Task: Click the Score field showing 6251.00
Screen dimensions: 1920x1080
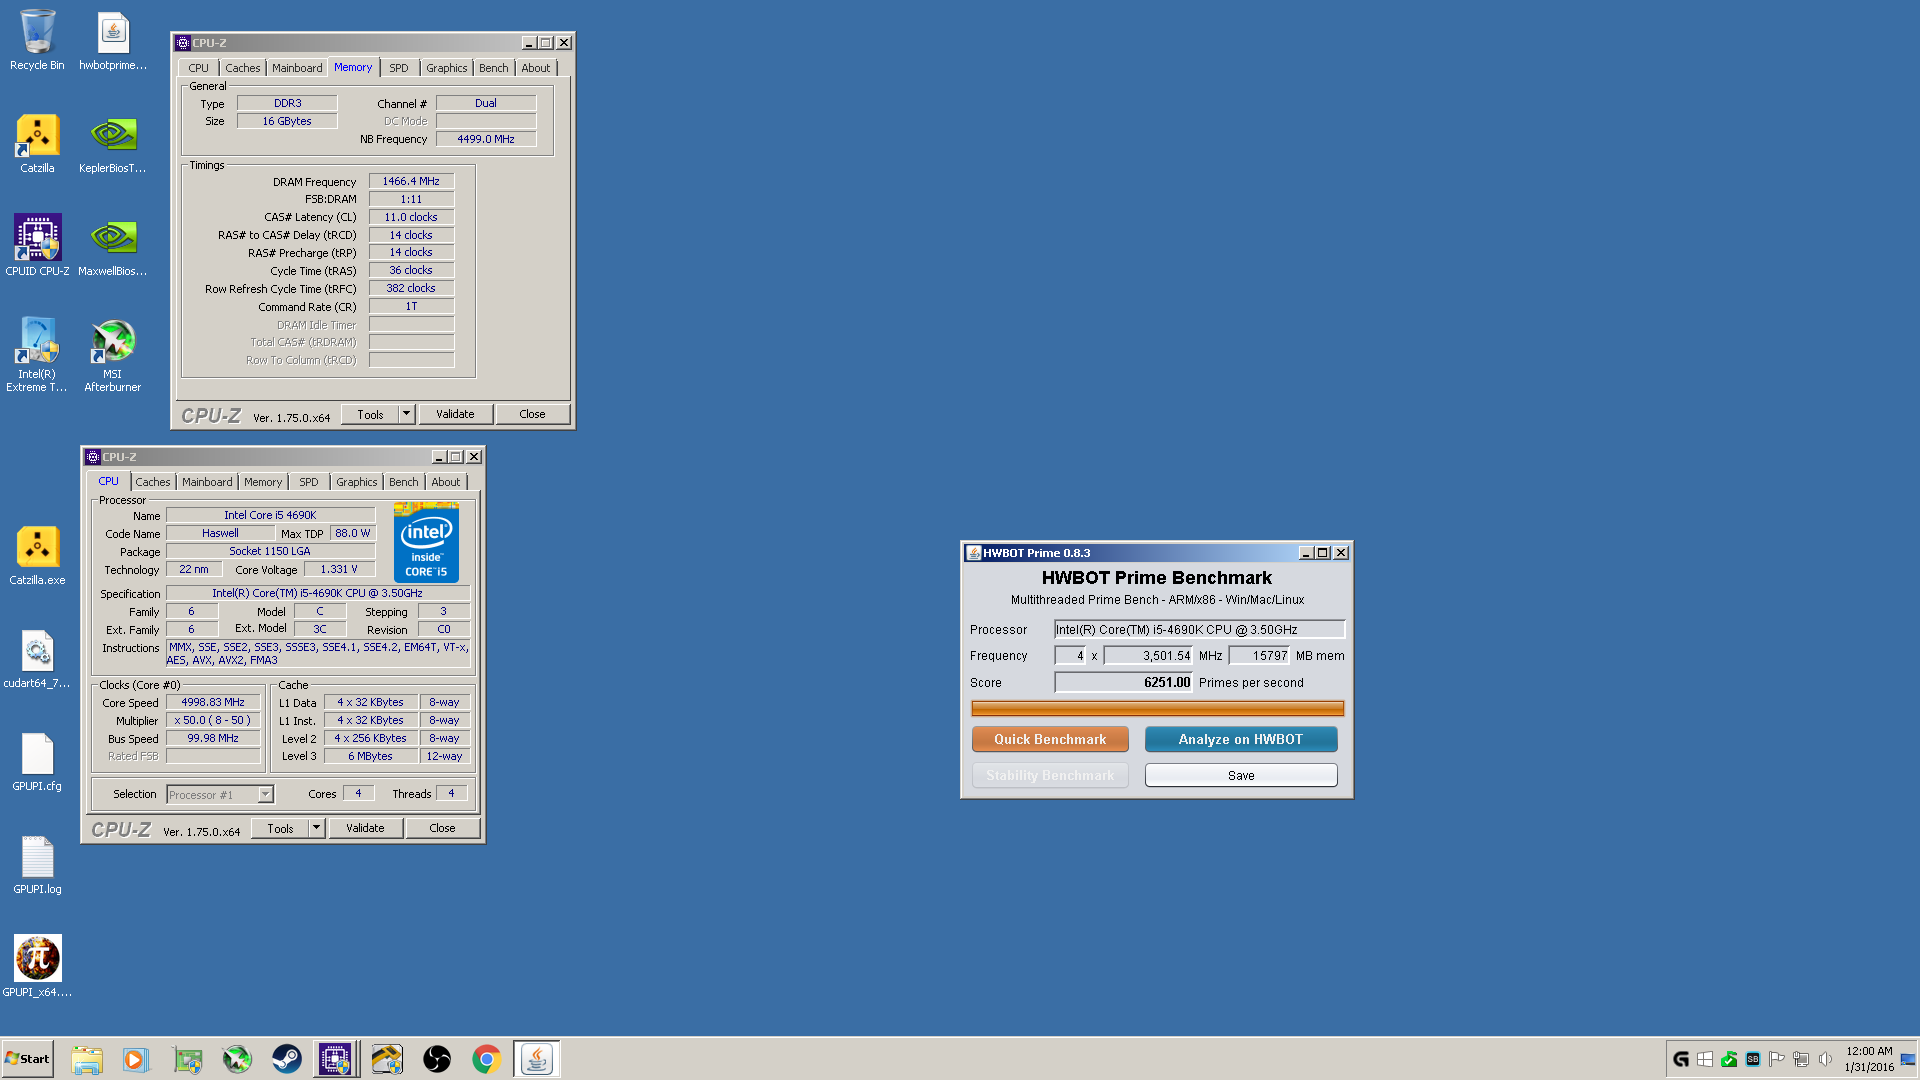Action: point(1123,682)
